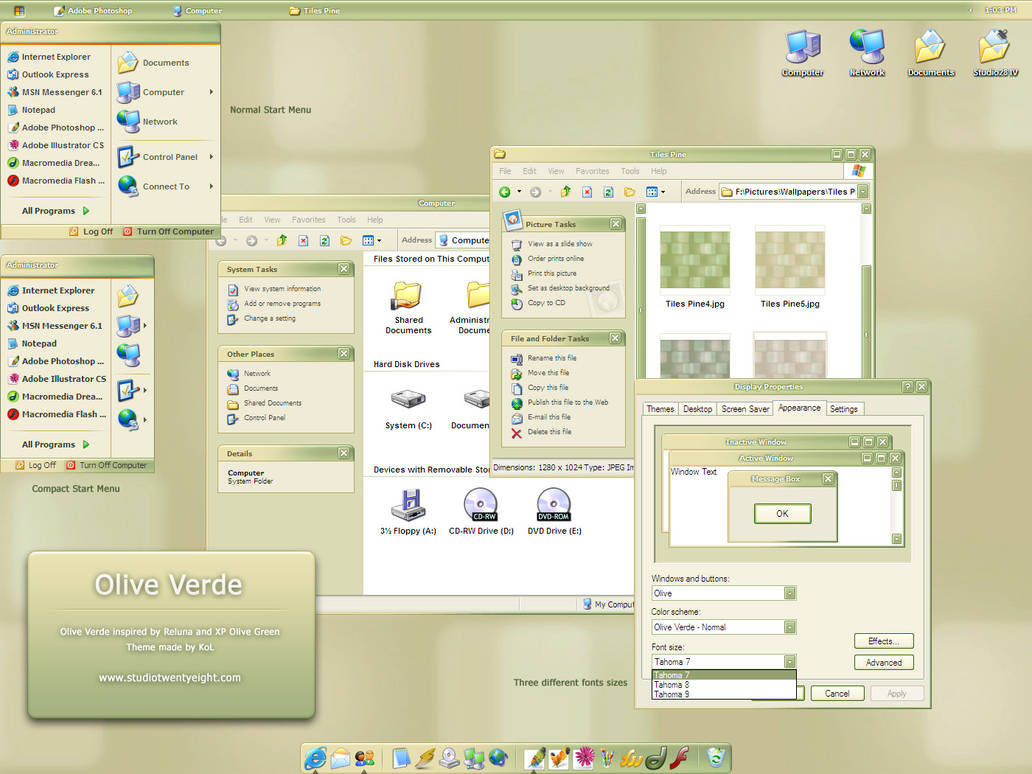Switch to the Desktop tab

click(x=698, y=409)
